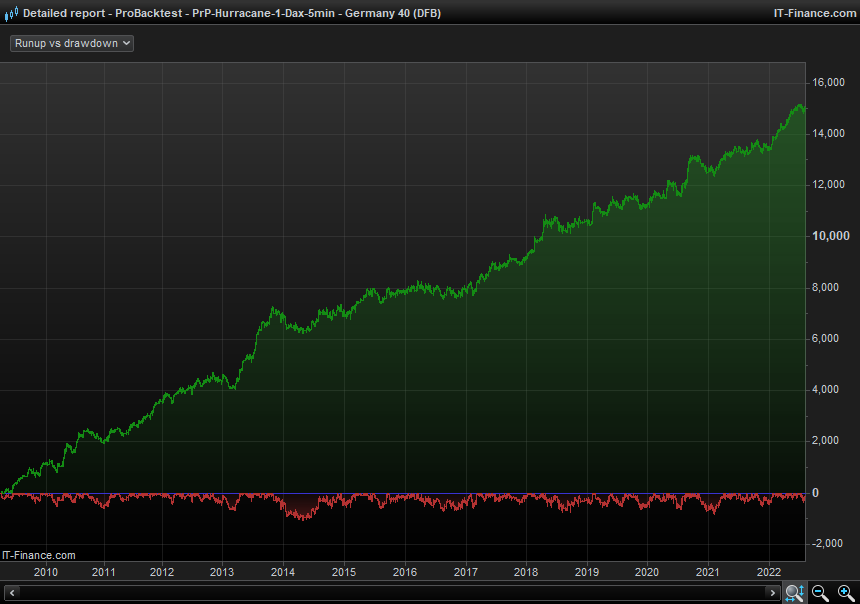
Task: Select the 2014 label on the time axis
Action: (283, 572)
